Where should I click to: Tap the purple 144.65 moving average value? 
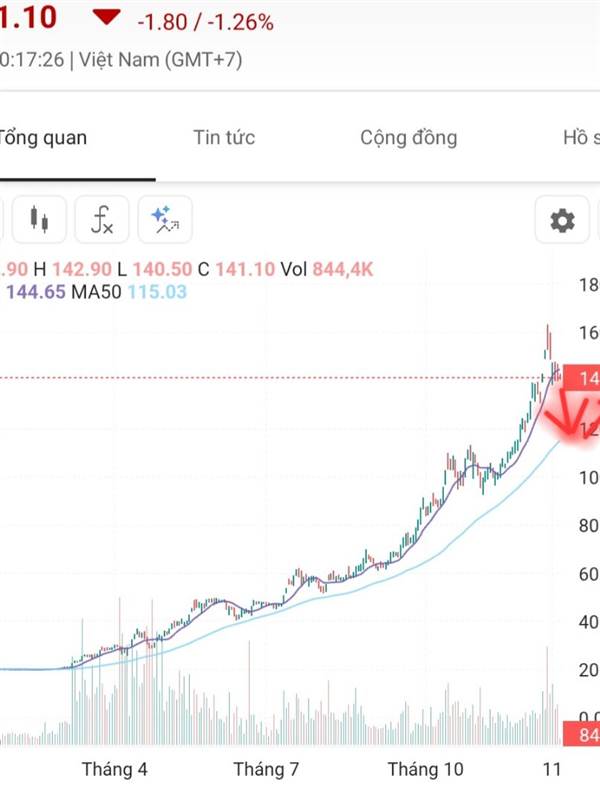[36, 292]
